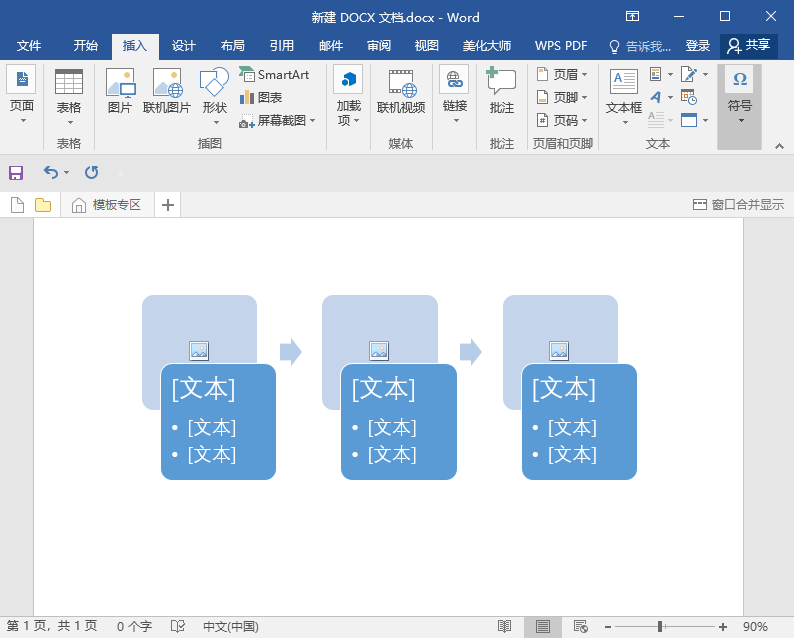Click the 告诉我 tell me search box
Viewport: 794px width, 638px height.
coord(640,46)
